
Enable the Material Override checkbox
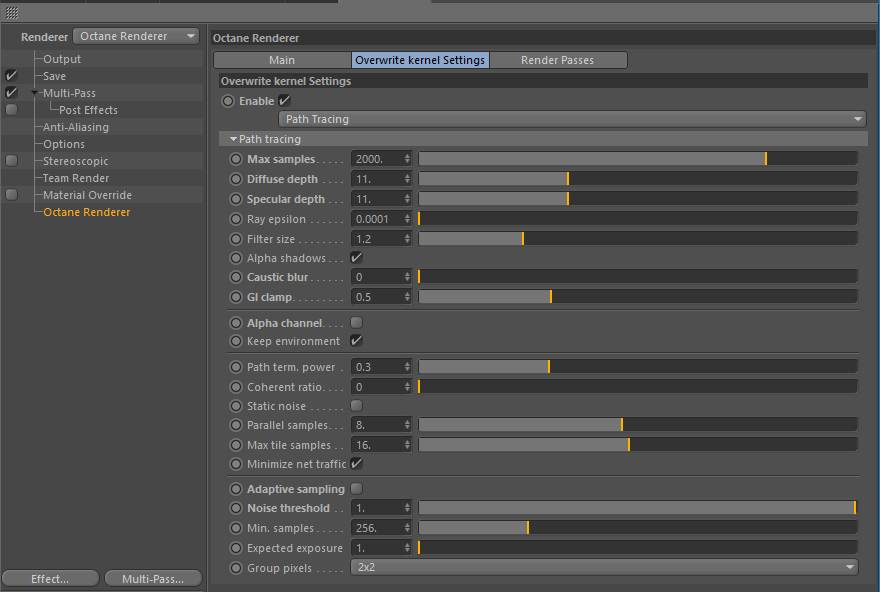[11, 195]
